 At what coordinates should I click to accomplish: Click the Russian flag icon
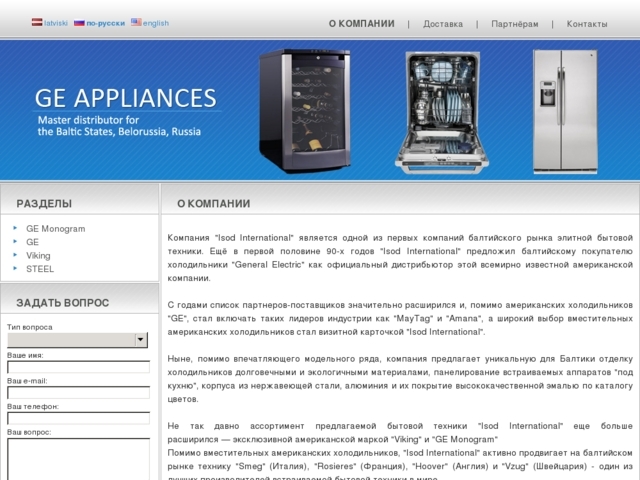coord(79,23)
